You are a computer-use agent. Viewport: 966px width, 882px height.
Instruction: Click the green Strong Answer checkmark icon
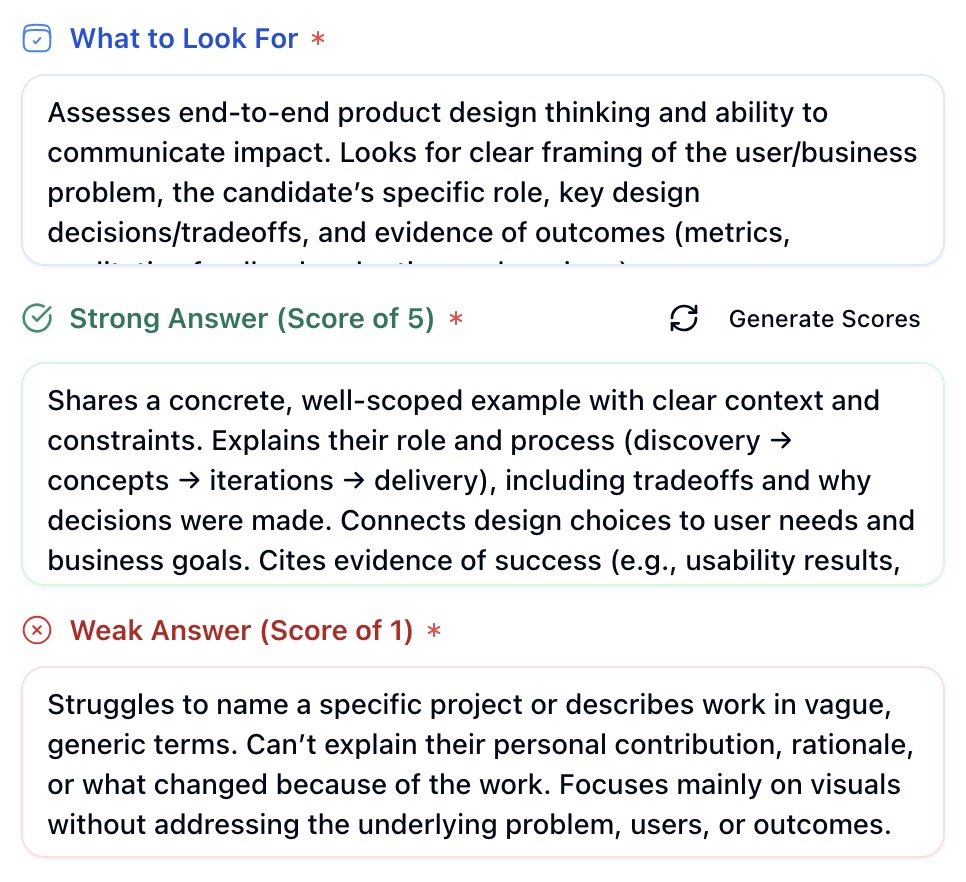pos(37,319)
